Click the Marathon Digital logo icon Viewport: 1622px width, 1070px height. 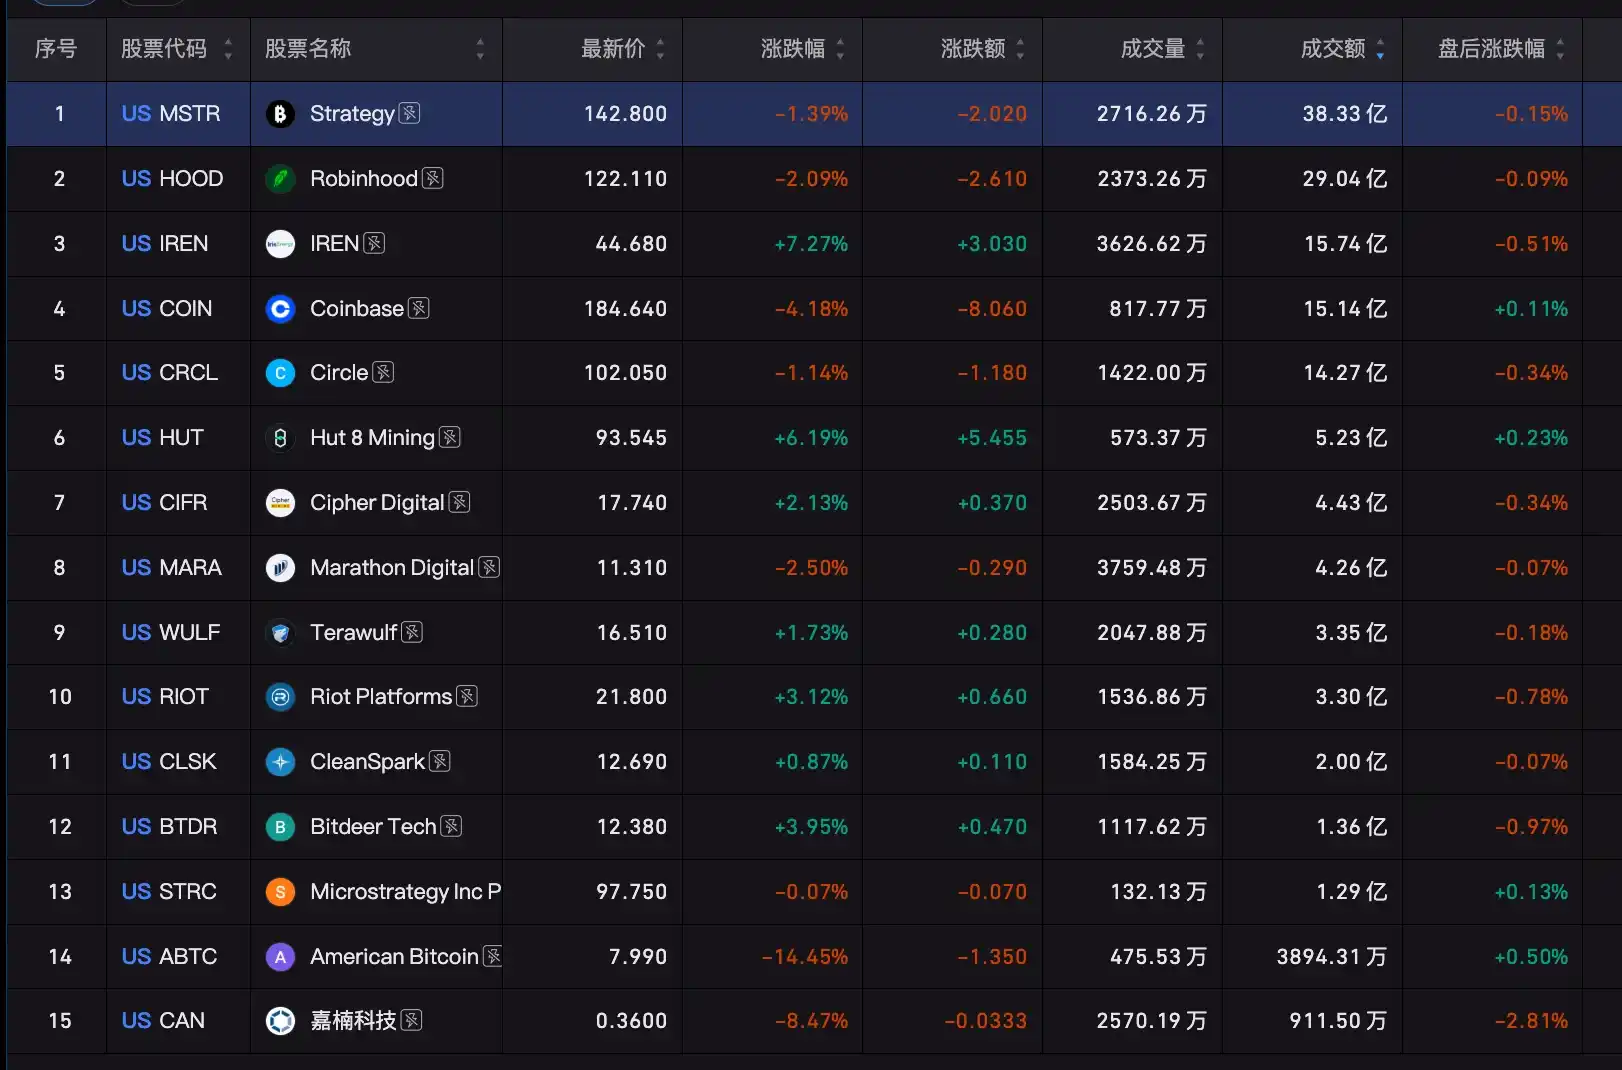pos(280,568)
